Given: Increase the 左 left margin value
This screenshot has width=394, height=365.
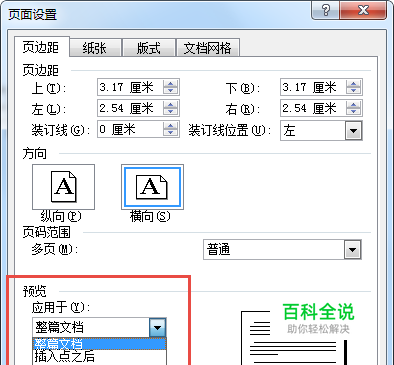Looking at the screenshot, I should [171, 104].
